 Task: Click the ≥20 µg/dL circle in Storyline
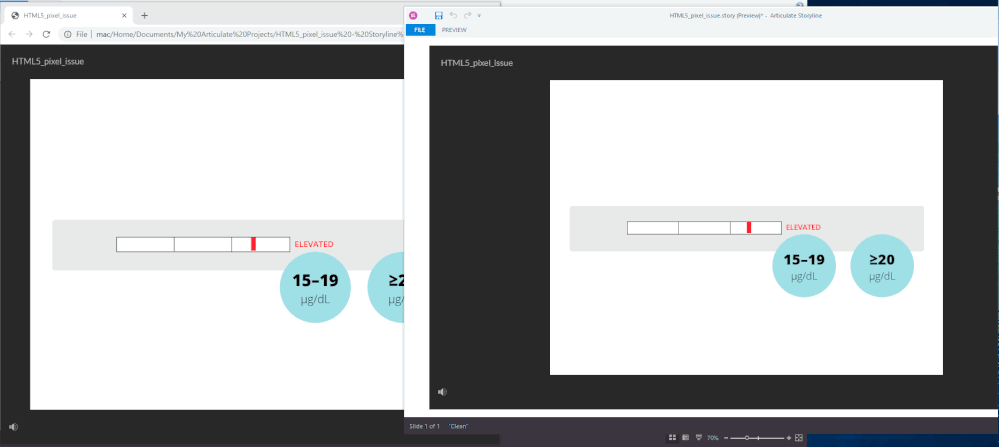click(882, 266)
